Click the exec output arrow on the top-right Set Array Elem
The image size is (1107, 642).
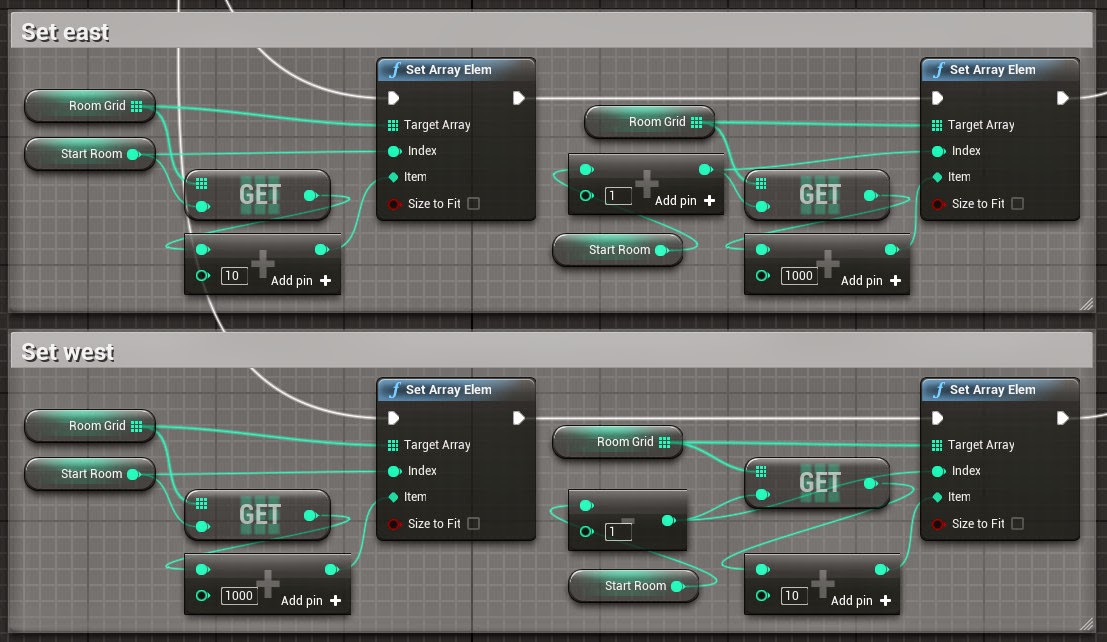click(x=1064, y=98)
